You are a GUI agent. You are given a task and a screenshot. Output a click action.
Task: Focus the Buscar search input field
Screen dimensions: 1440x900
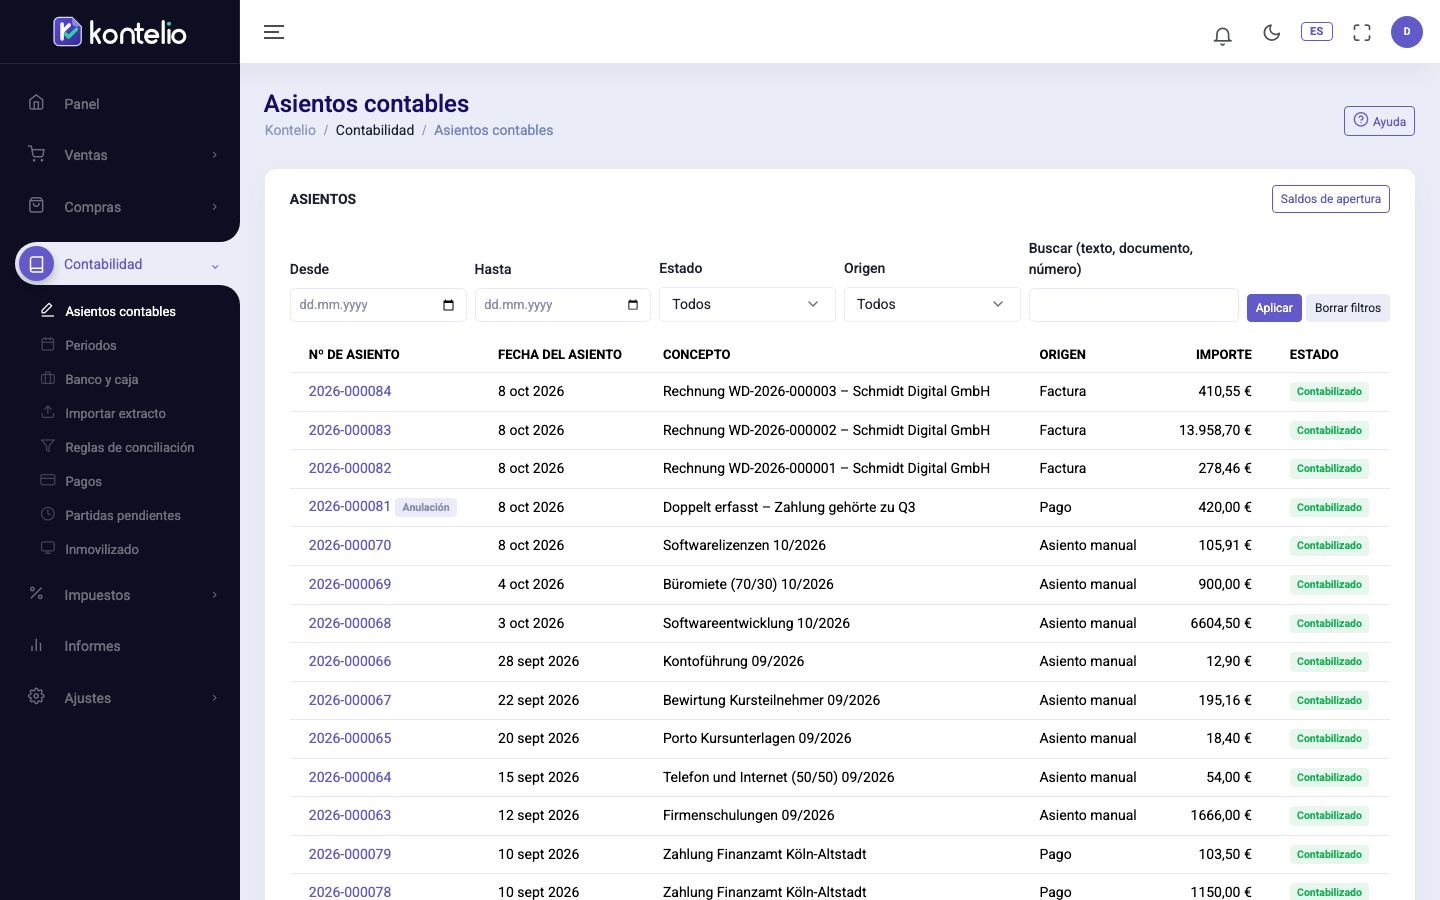click(1133, 305)
